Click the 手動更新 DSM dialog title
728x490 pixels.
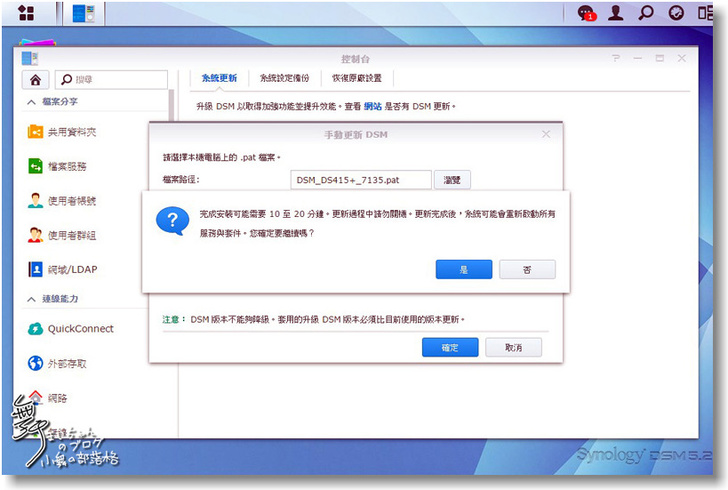(356, 135)
